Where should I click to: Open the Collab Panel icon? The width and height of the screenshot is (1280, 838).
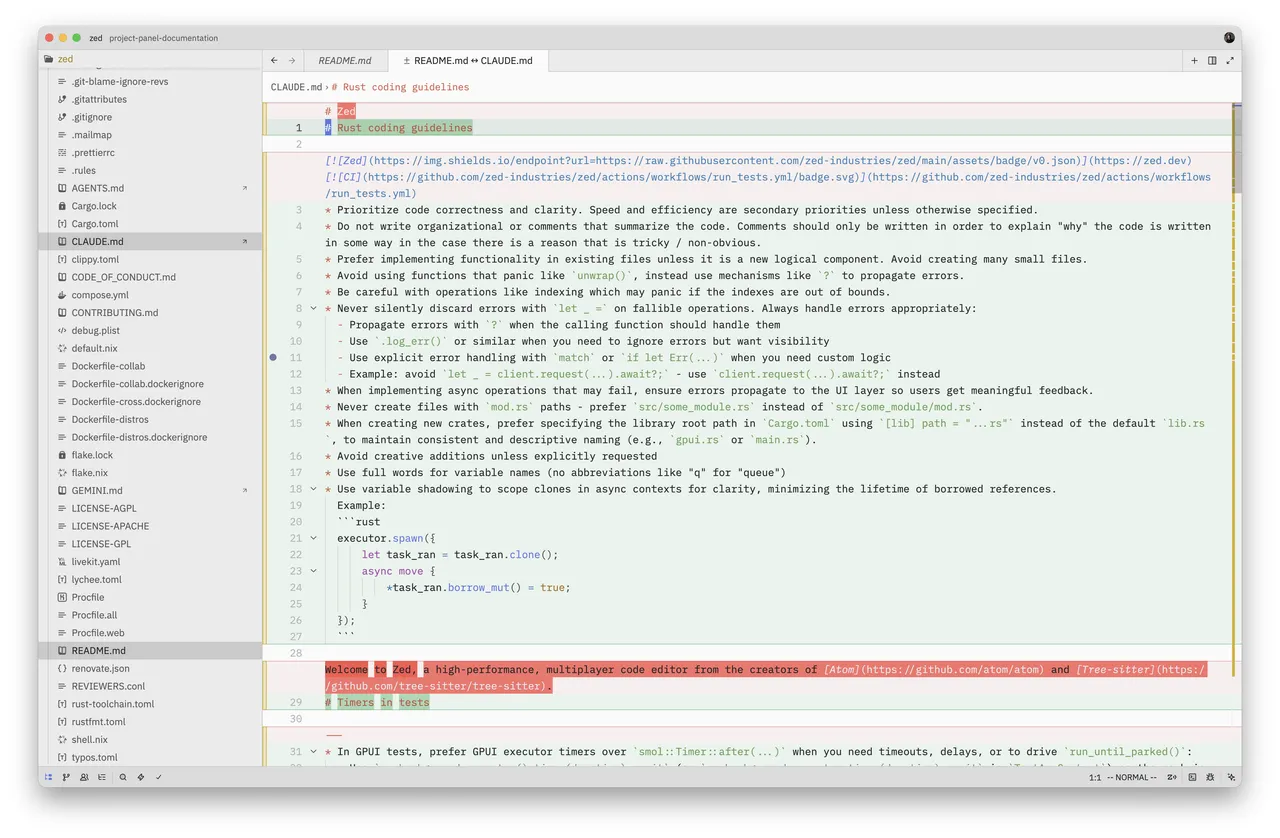[x=84, y=777]
